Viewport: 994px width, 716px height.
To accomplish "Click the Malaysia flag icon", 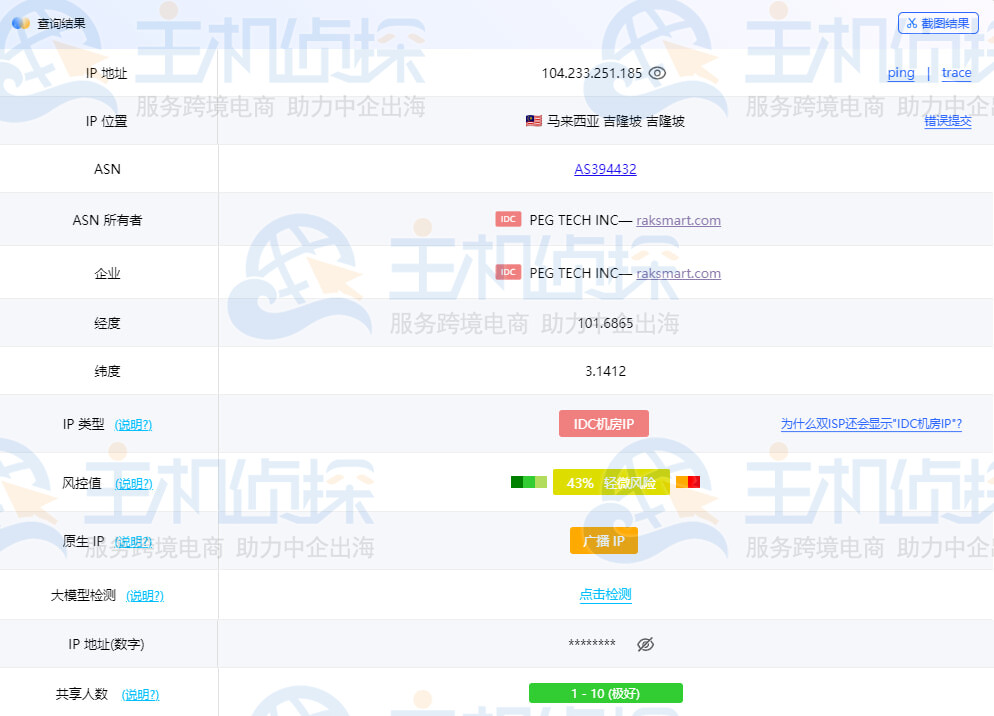I will (x=534, y=121).
